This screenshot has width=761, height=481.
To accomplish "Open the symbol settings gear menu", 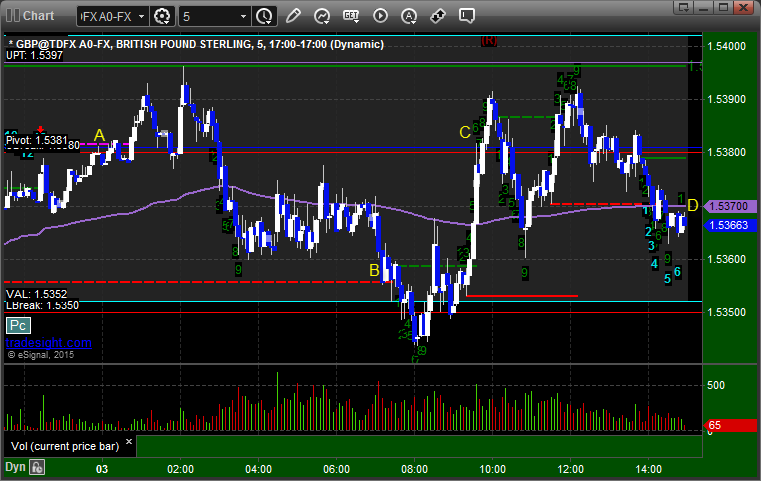I will tap(162, 17).
